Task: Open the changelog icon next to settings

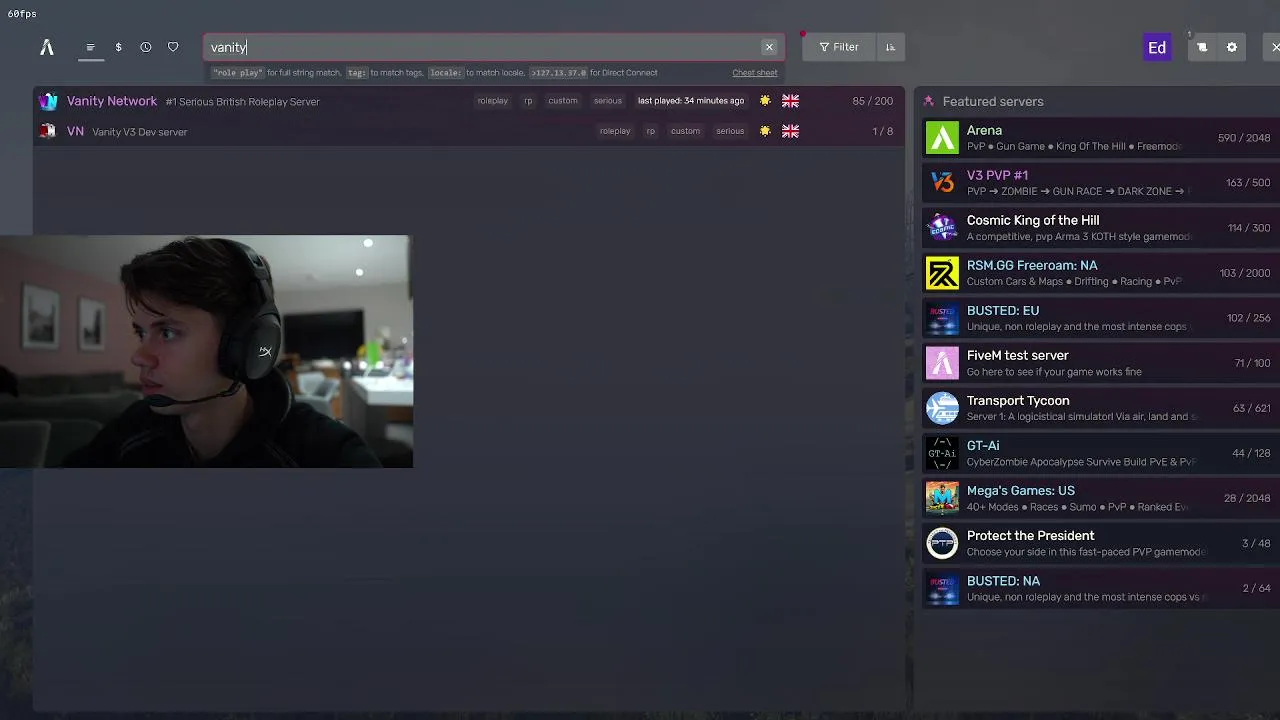Action: (x=1202, y=47)
